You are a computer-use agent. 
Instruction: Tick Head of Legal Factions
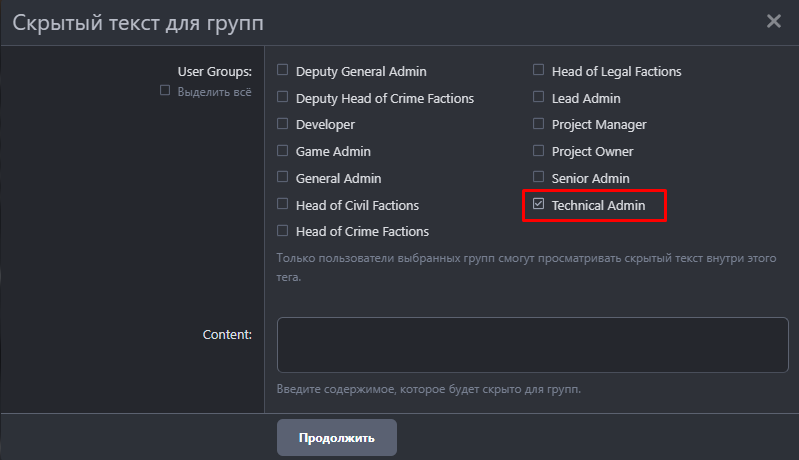pyautogui.click(x=539, y=71)
